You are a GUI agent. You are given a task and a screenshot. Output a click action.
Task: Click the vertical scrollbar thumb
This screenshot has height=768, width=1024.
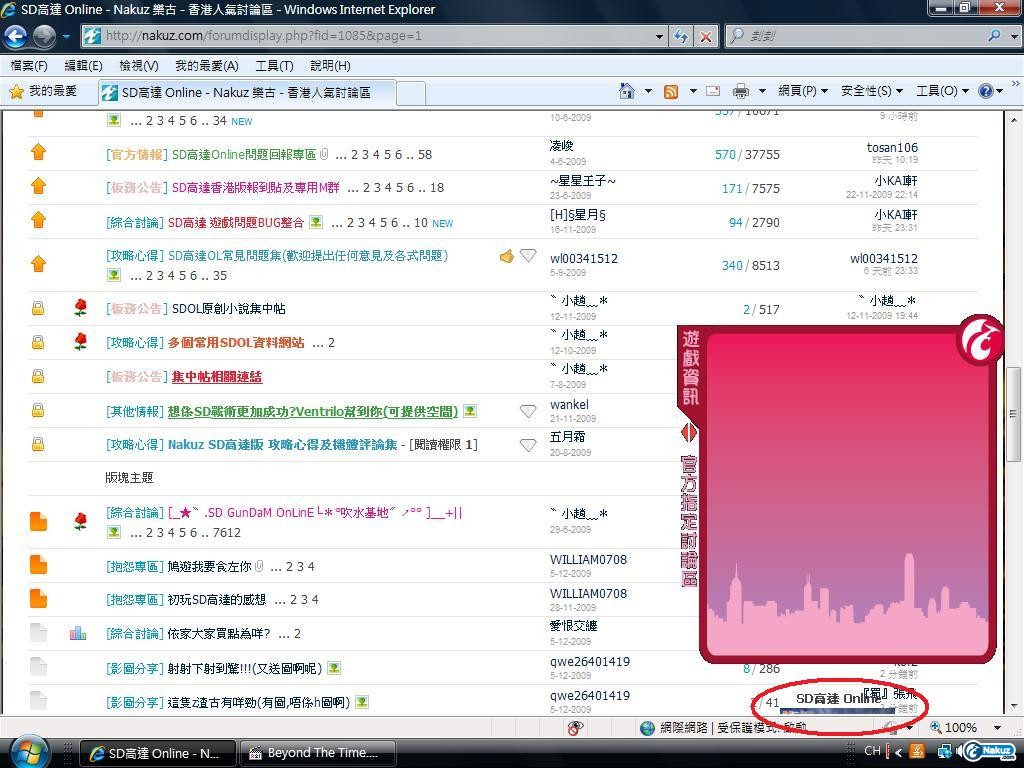point(1013,412)
